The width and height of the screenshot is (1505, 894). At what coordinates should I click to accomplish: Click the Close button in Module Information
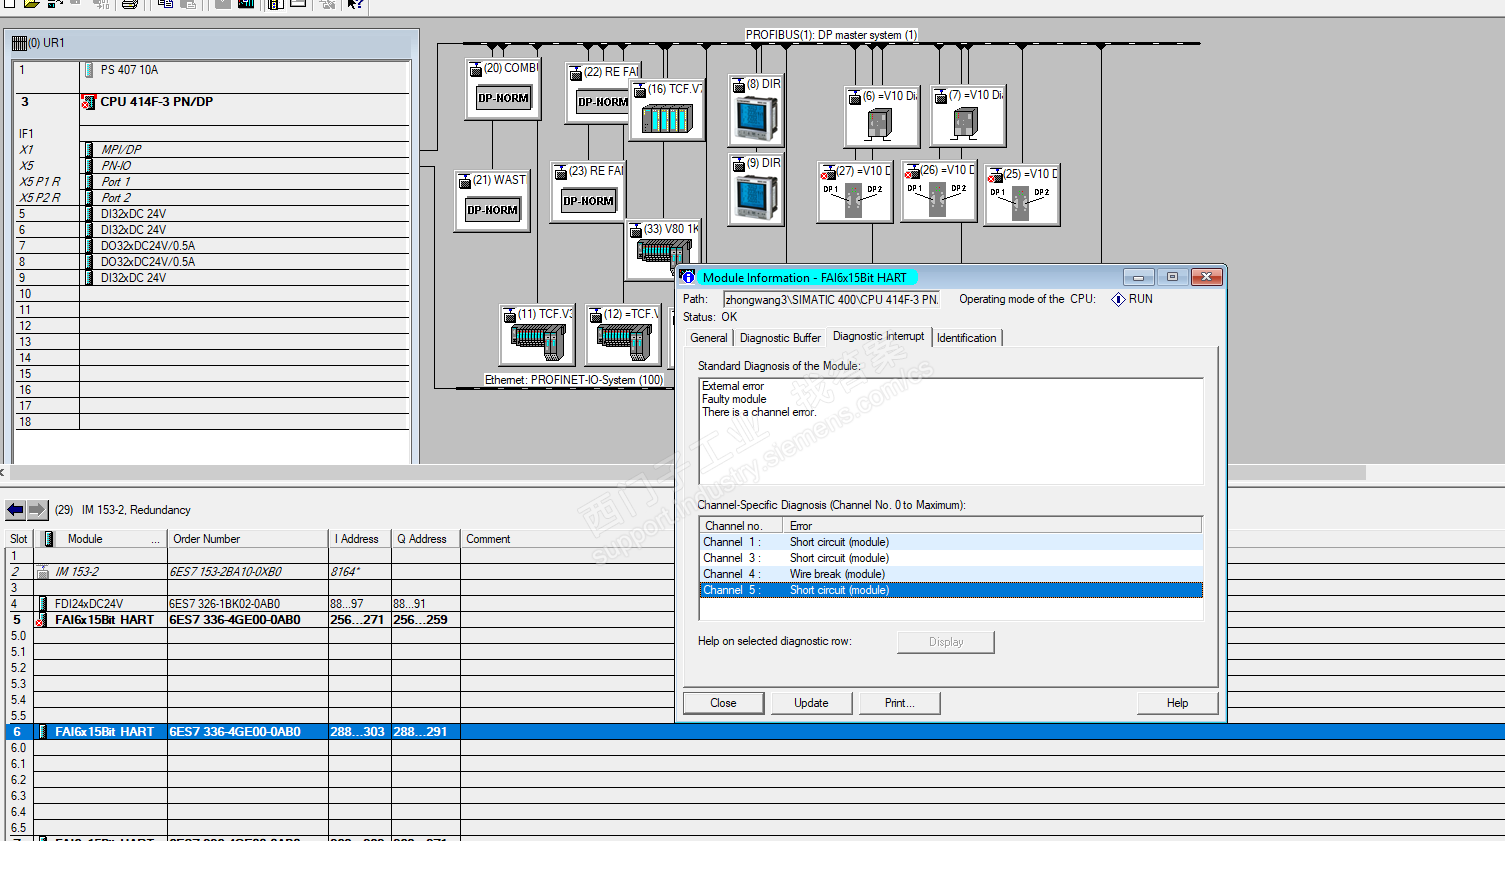(x=723, y=703)
